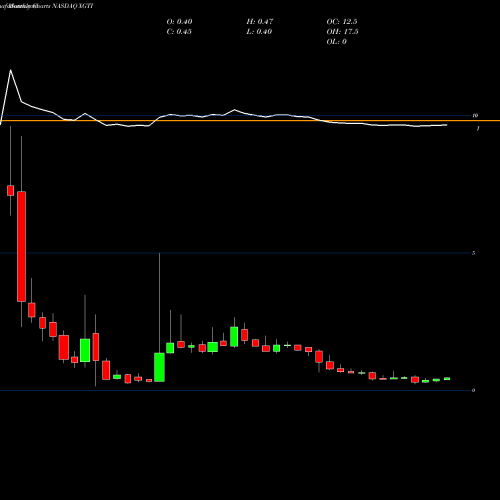
Task: Select the 'C: 0.45' close value
Action: point(179,32)
